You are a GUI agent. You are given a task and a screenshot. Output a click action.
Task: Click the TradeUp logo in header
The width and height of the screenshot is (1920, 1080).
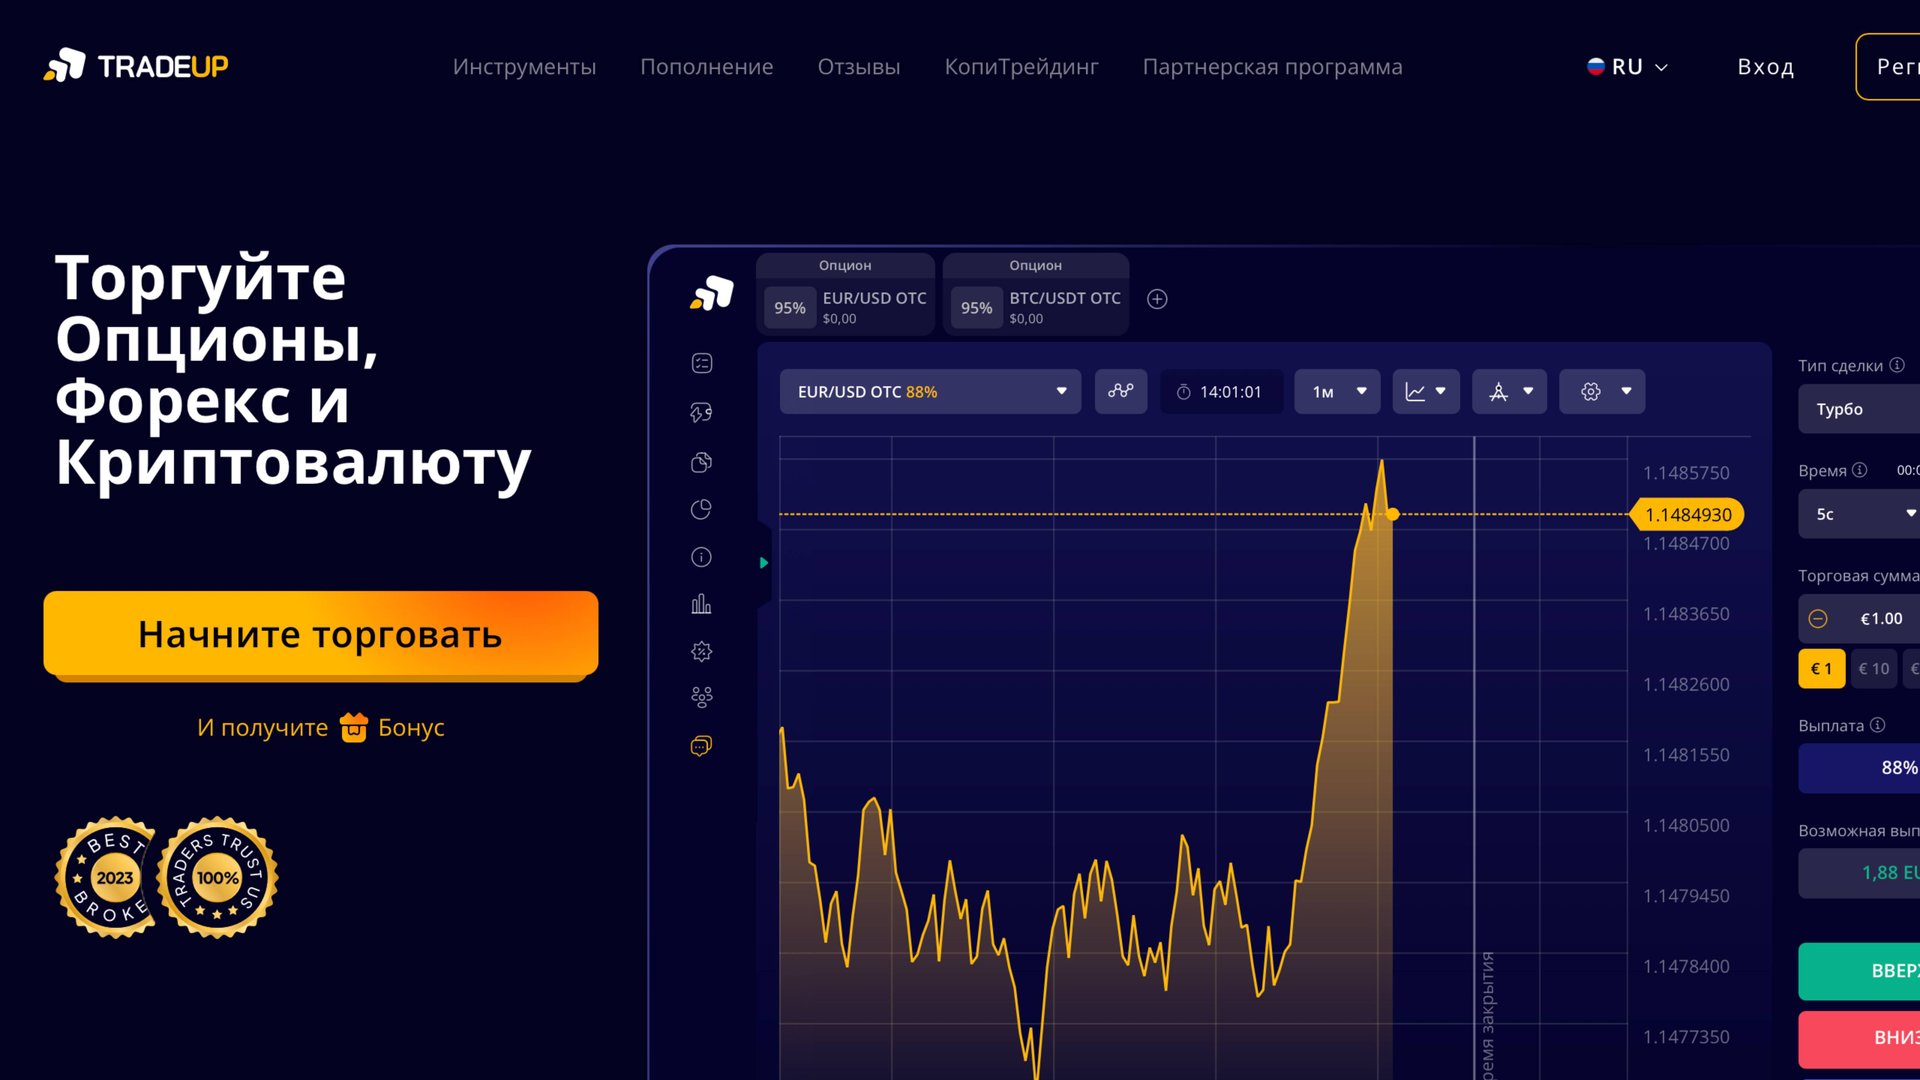pyautogui.click(x=136, y=66)
